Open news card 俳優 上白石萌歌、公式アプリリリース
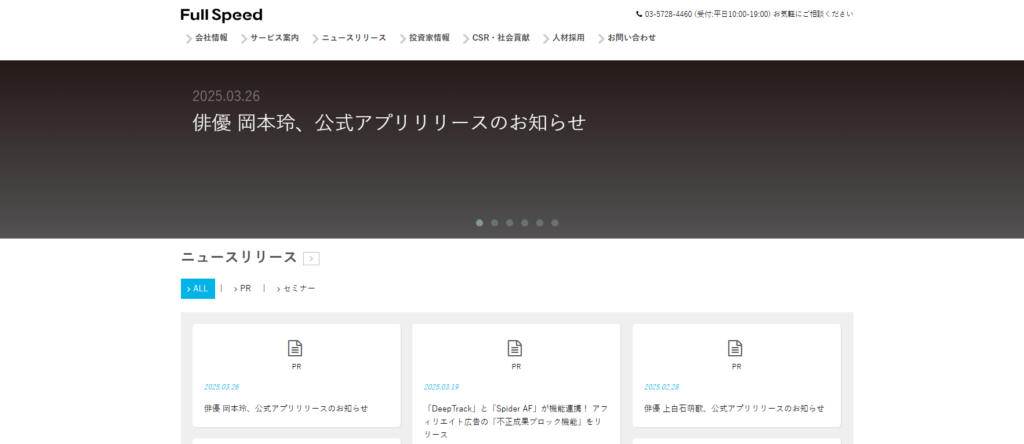1024x444 pixels. [x=734, y=408]
